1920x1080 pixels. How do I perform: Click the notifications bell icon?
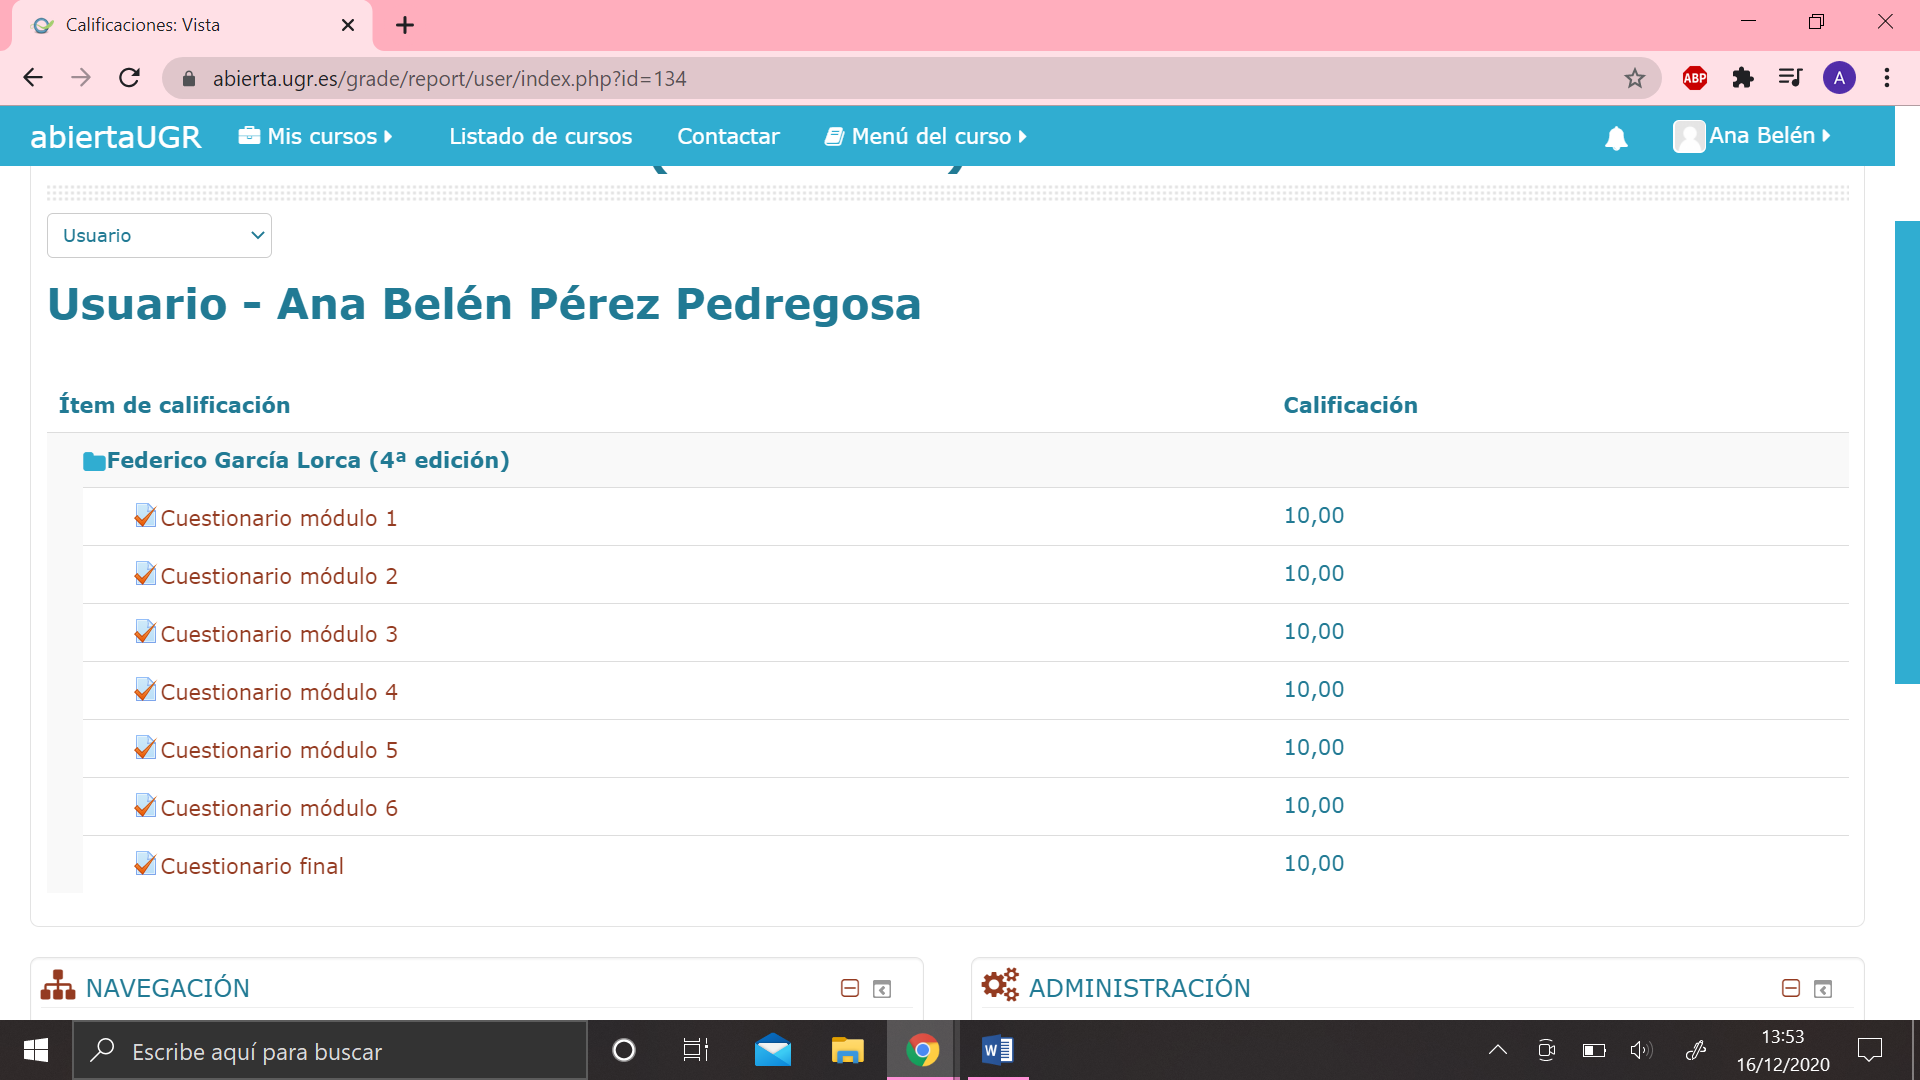coord(1616,138)
